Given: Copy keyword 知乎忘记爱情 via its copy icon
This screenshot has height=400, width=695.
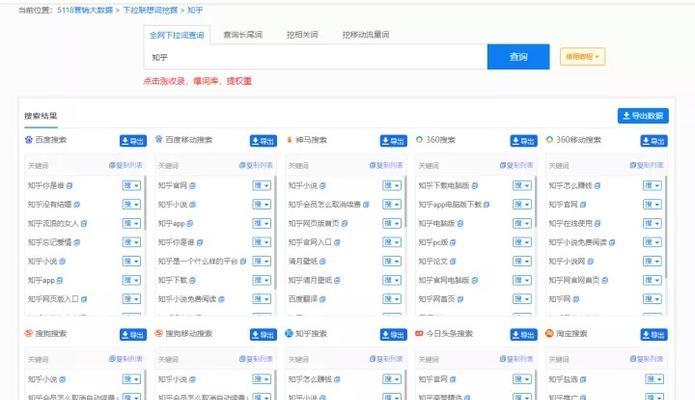Looking at the screenshot, I should pyautogui.click(x=77, y=243).
